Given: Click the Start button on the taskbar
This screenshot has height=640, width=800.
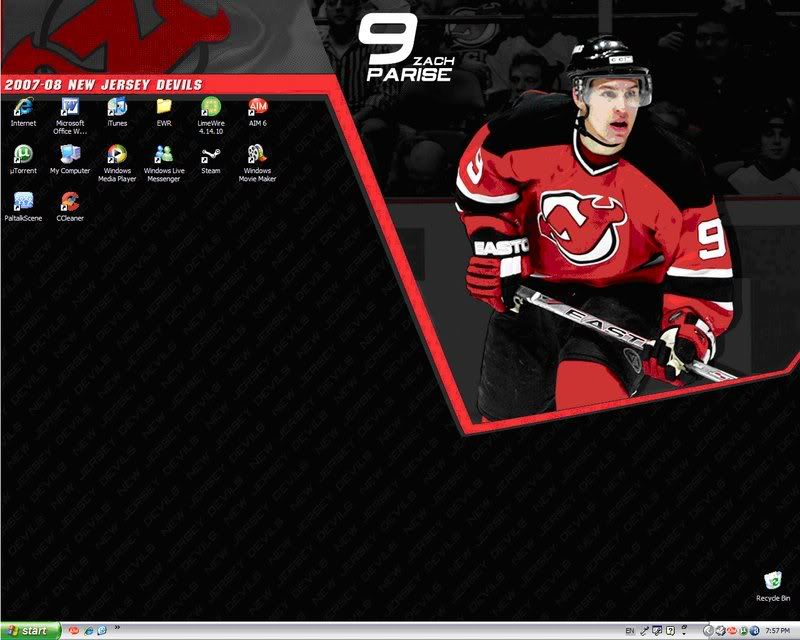Looking at the screenshot, I should click(31, 631).
